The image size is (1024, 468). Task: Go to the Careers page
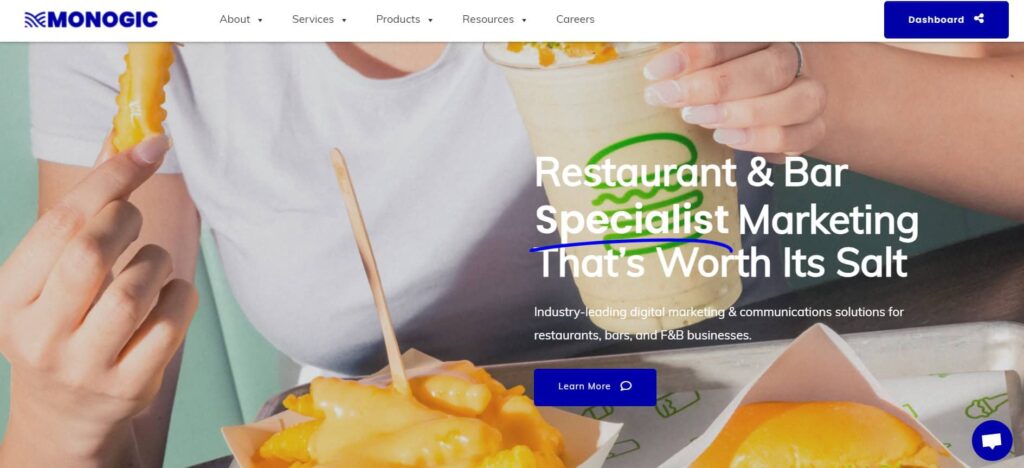tap(575, 20)
